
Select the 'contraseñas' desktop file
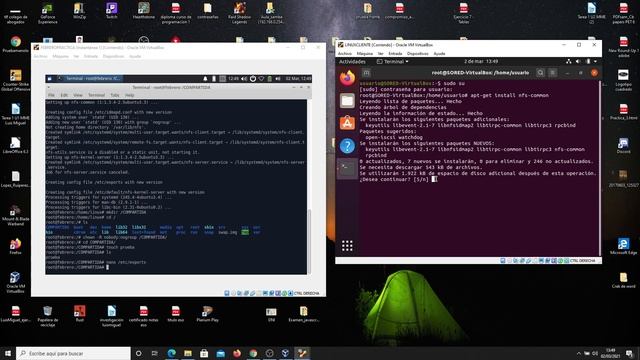[x=208, y=11]
